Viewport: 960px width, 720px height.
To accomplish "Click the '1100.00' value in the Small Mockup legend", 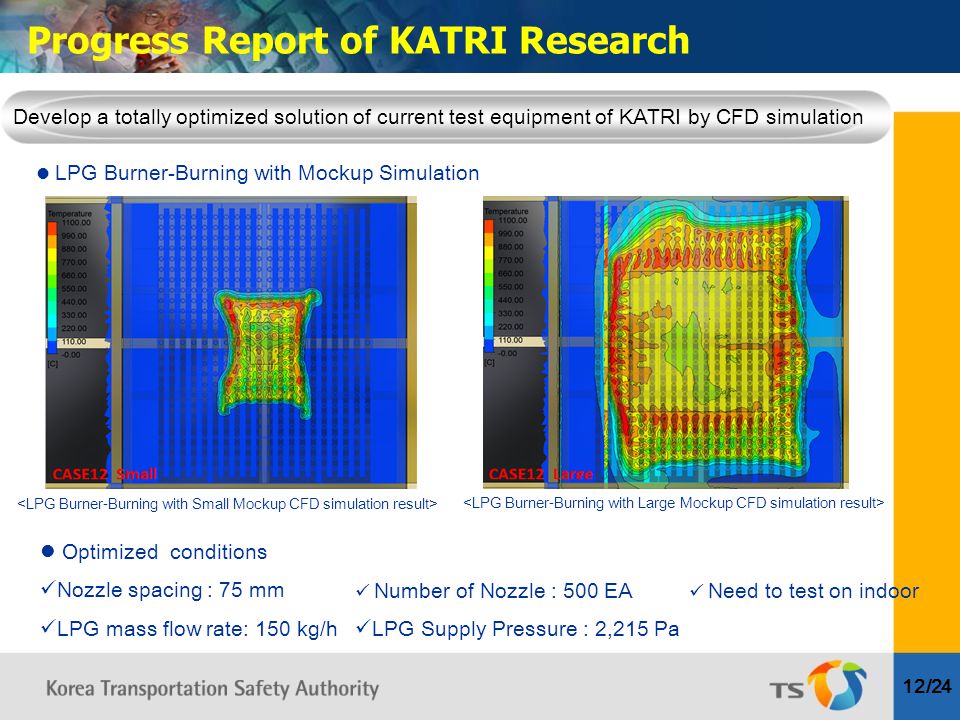I will coord(76,223).
